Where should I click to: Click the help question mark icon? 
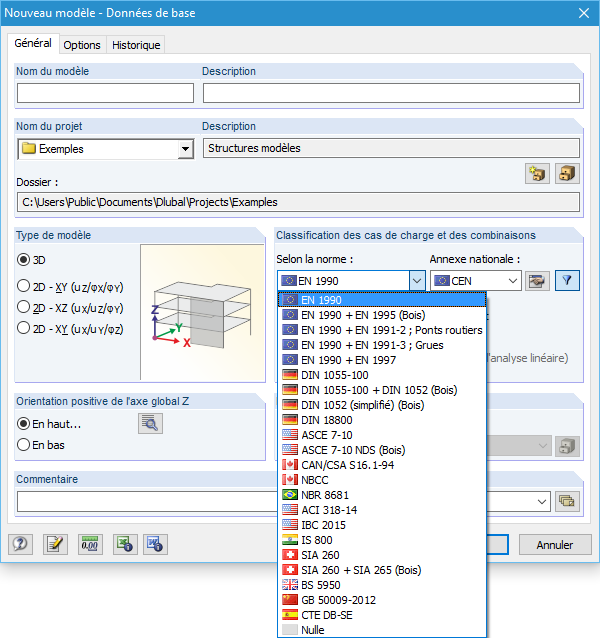click(x=20, y=544)
